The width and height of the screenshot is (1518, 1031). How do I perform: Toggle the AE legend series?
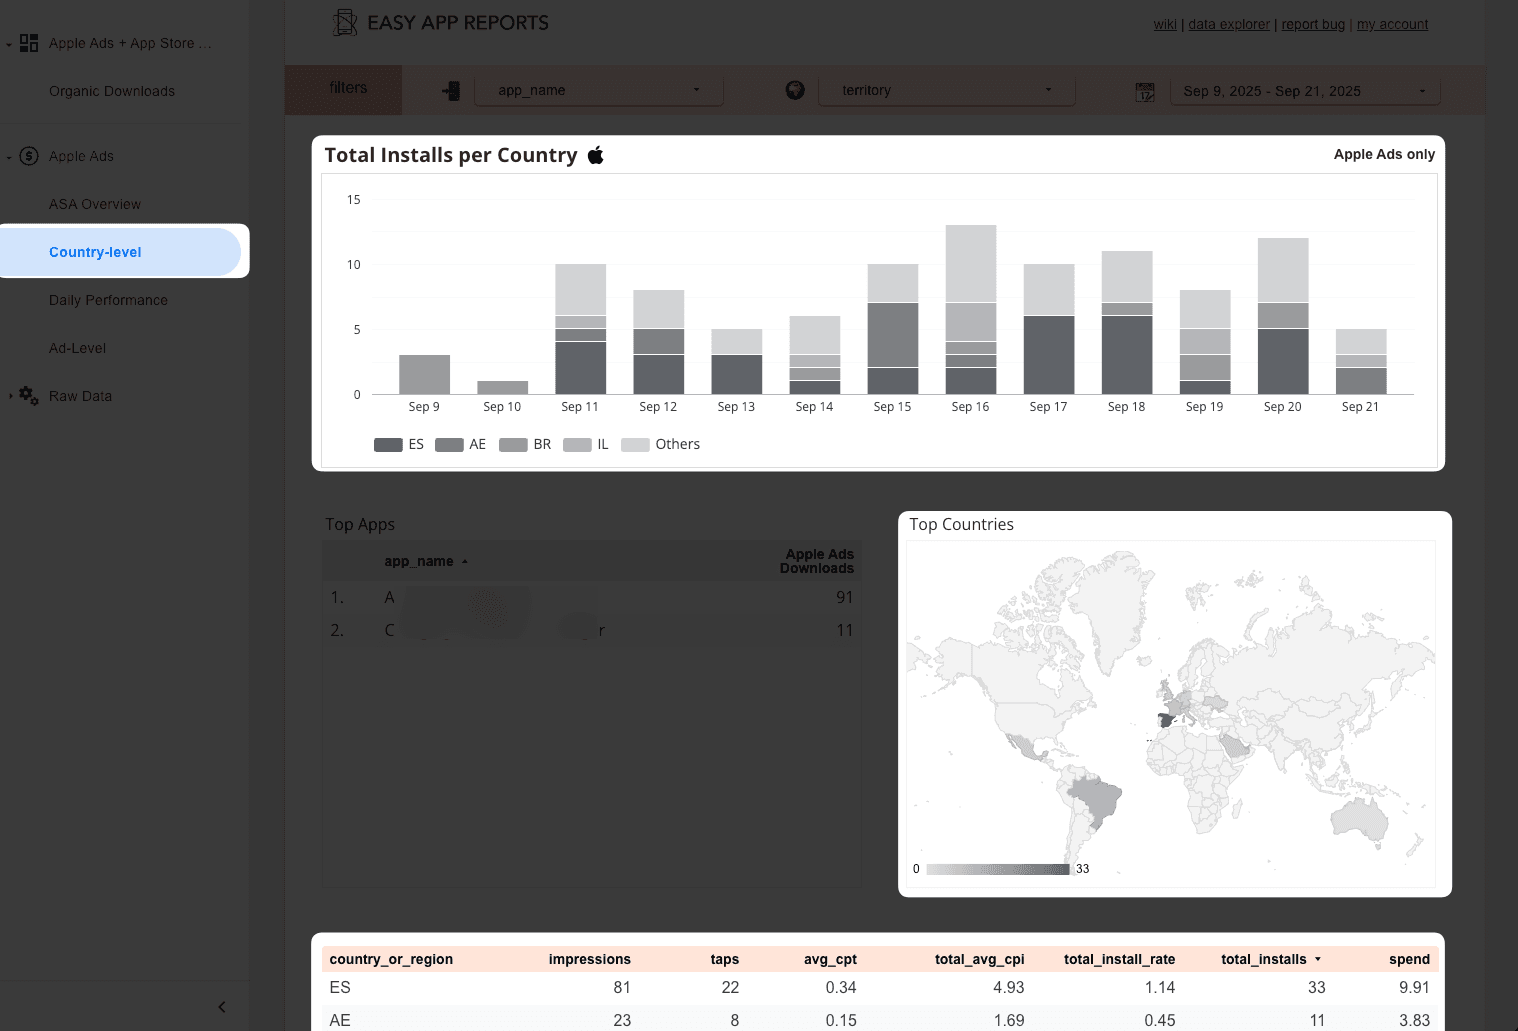460,444
